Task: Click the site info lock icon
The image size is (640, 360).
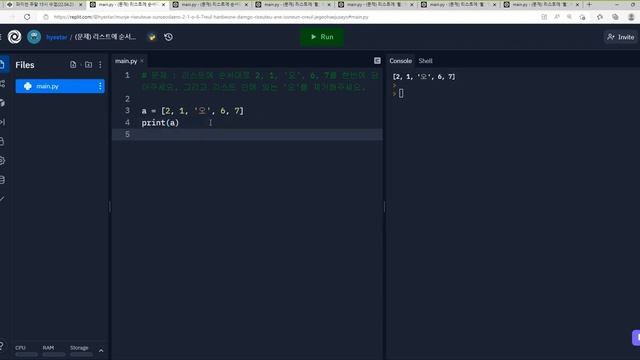Action: point(46,17)
